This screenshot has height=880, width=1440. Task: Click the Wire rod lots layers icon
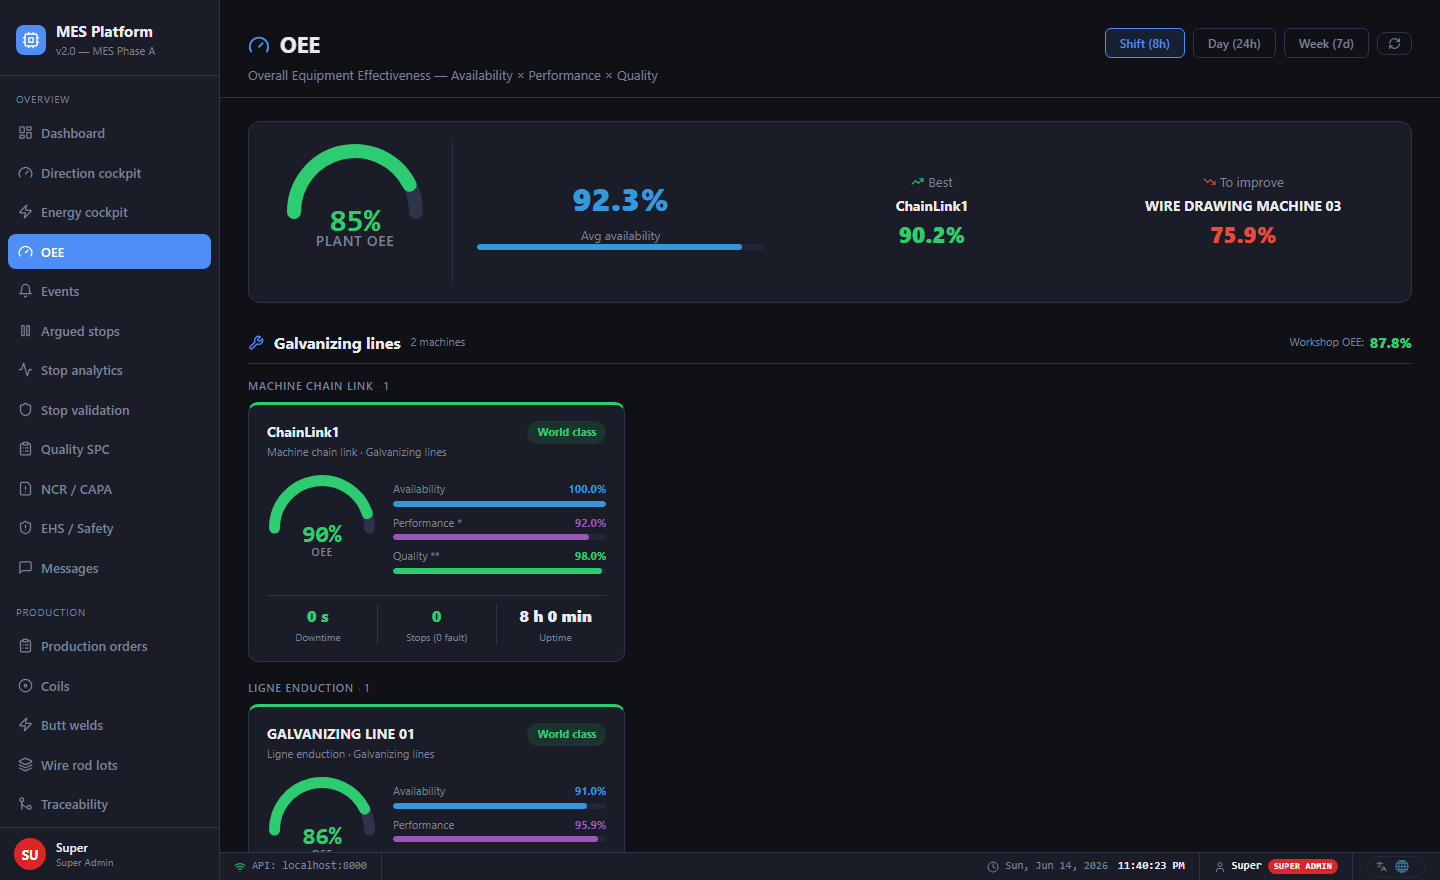25,765
